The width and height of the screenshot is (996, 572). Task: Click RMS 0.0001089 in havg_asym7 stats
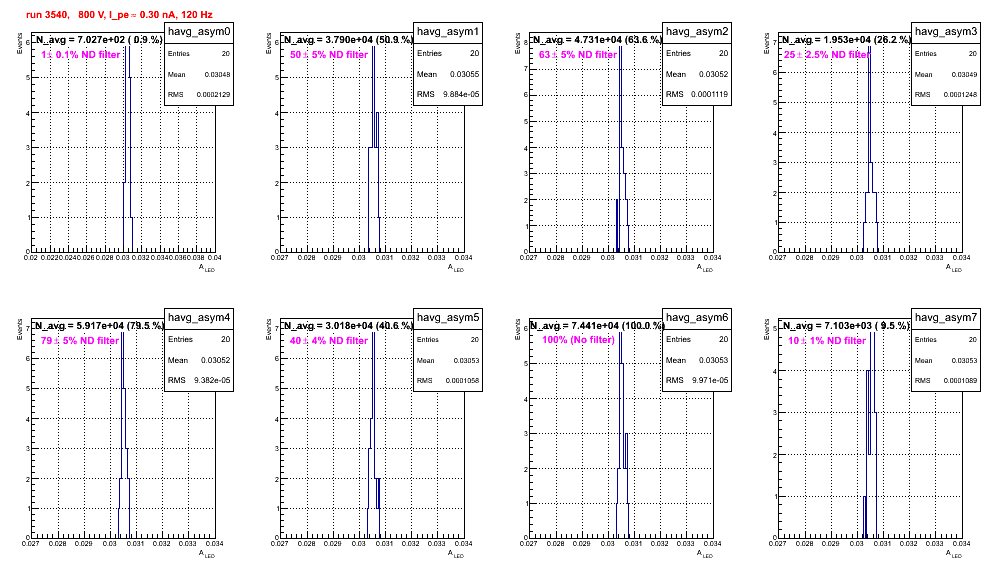(x=946, y=380)
